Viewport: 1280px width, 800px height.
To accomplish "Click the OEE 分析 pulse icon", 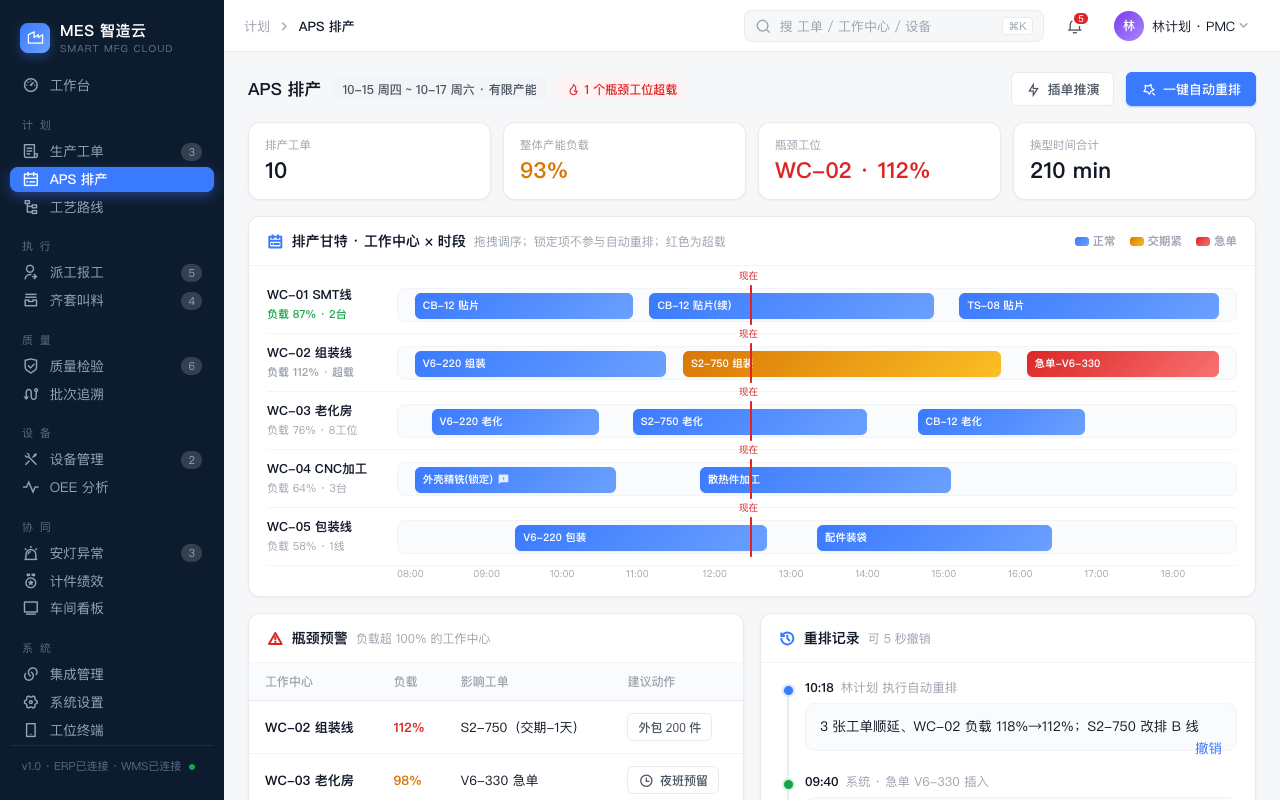I will 31,487.
